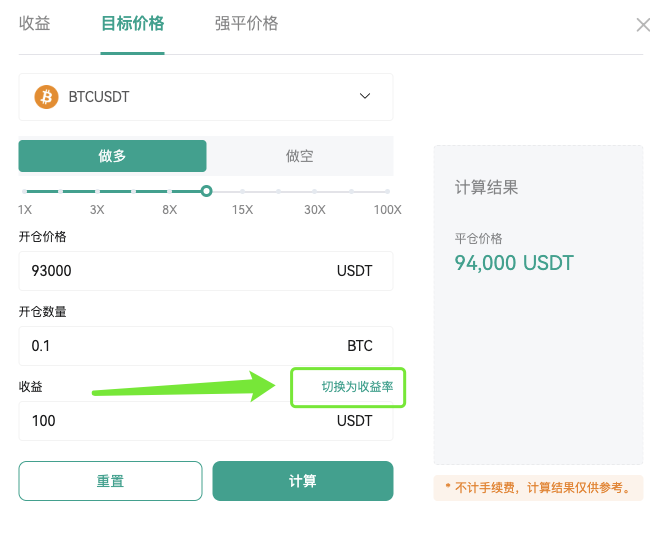The height and width of the screenshot is (548, 650).
Task: Switch to 做空 short position
Action: pyautogui.click(x=299, y=156)
